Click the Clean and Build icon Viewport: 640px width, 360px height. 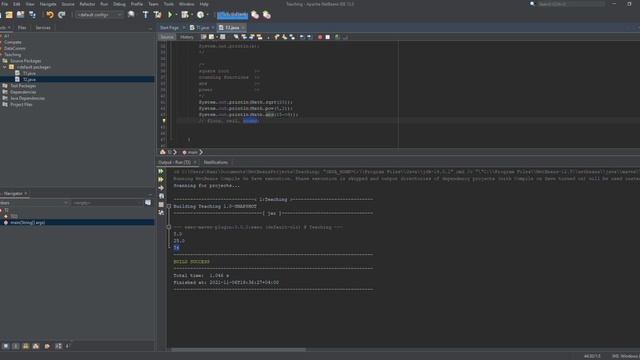coord(157,15)
